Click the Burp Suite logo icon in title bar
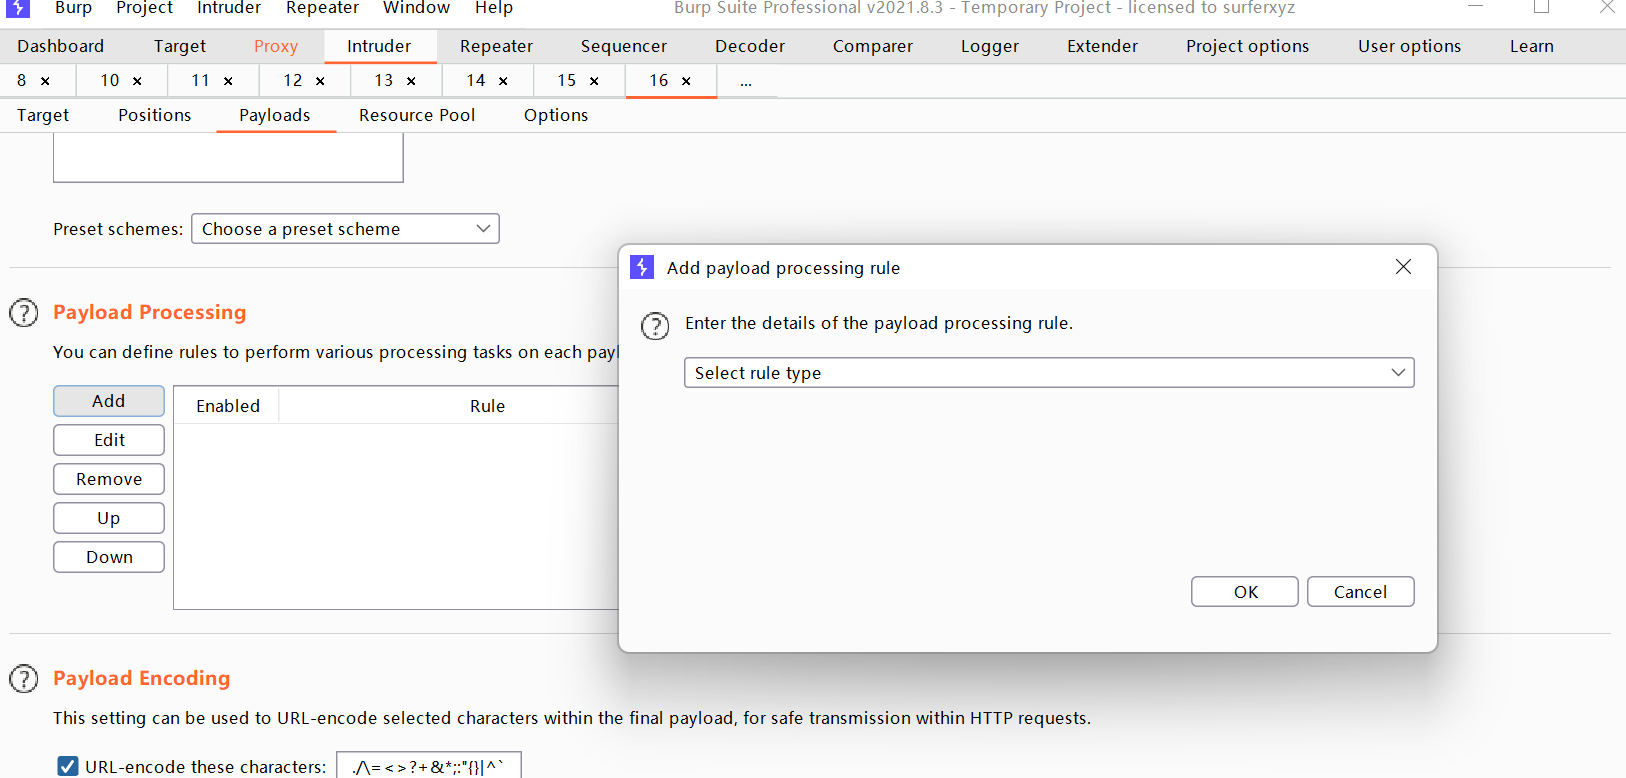 pyautogui.click(x=18, y=8)
